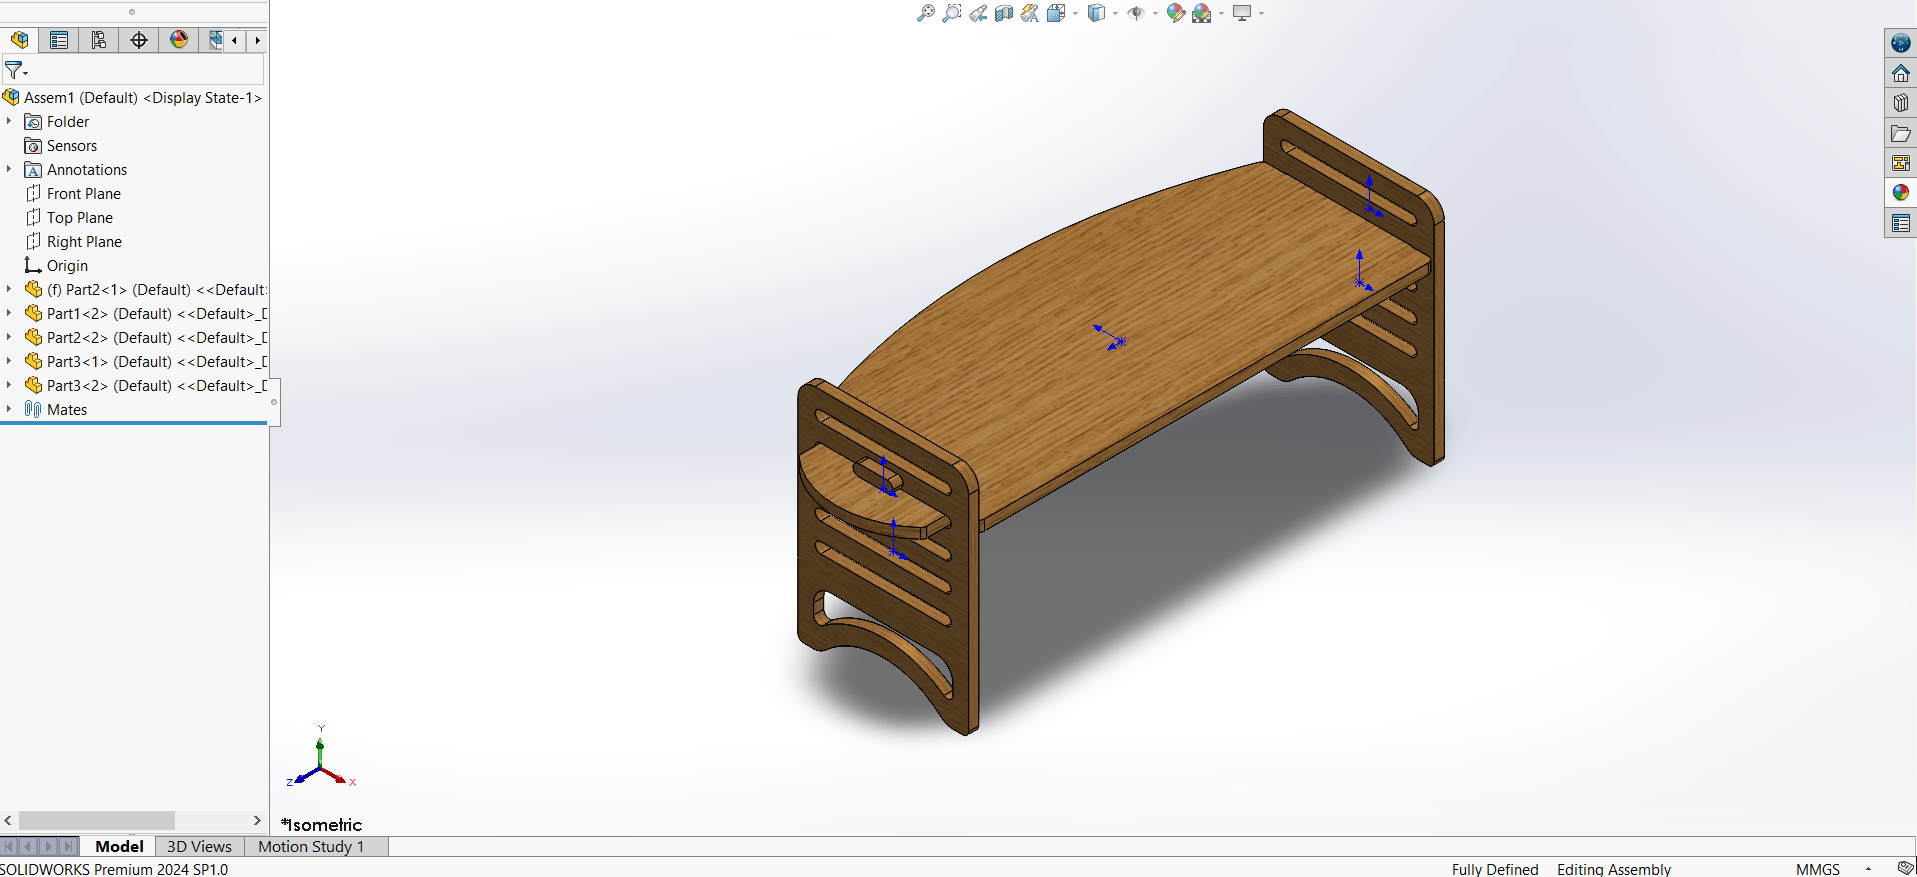Open the unit system up-arrow menu
The height and width of the screenshot is (877, 1917).
[1868, 869]
